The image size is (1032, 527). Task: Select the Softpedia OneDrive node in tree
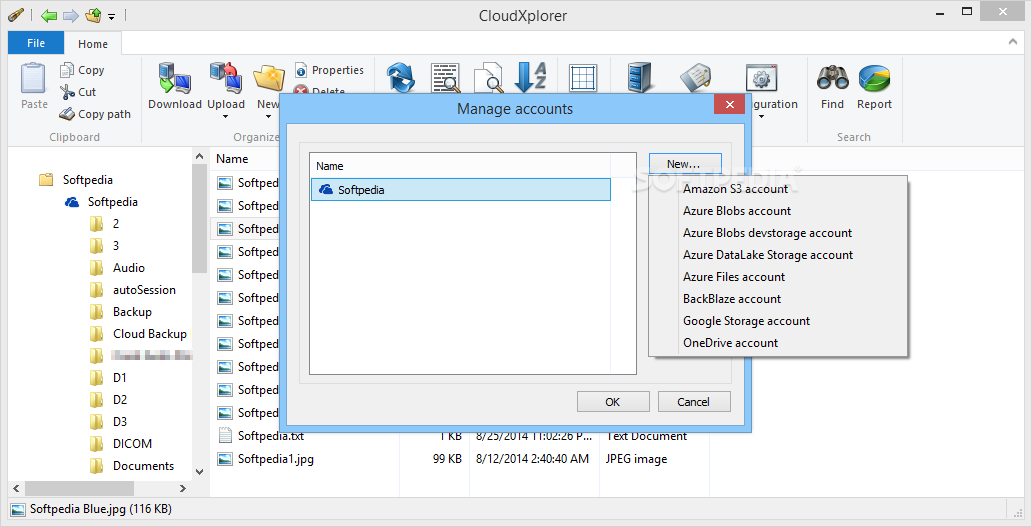[113, 202]
